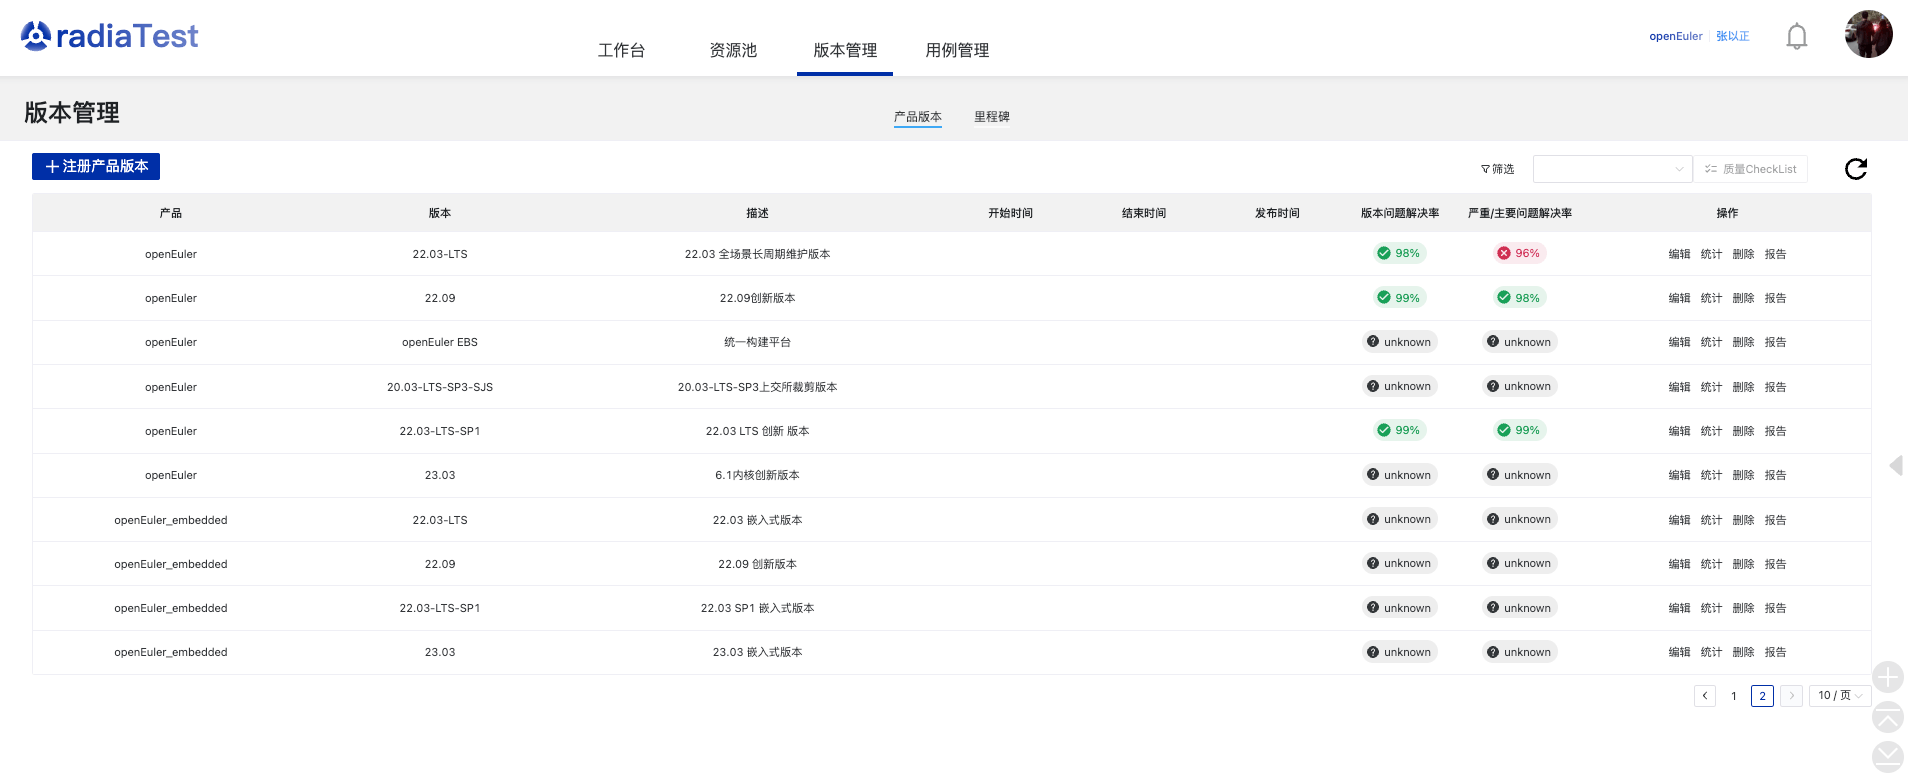The height and width of the screenshot is (783, 1908).
Task: Switch to the 里程碑 tab
Action: coord(991,117)
